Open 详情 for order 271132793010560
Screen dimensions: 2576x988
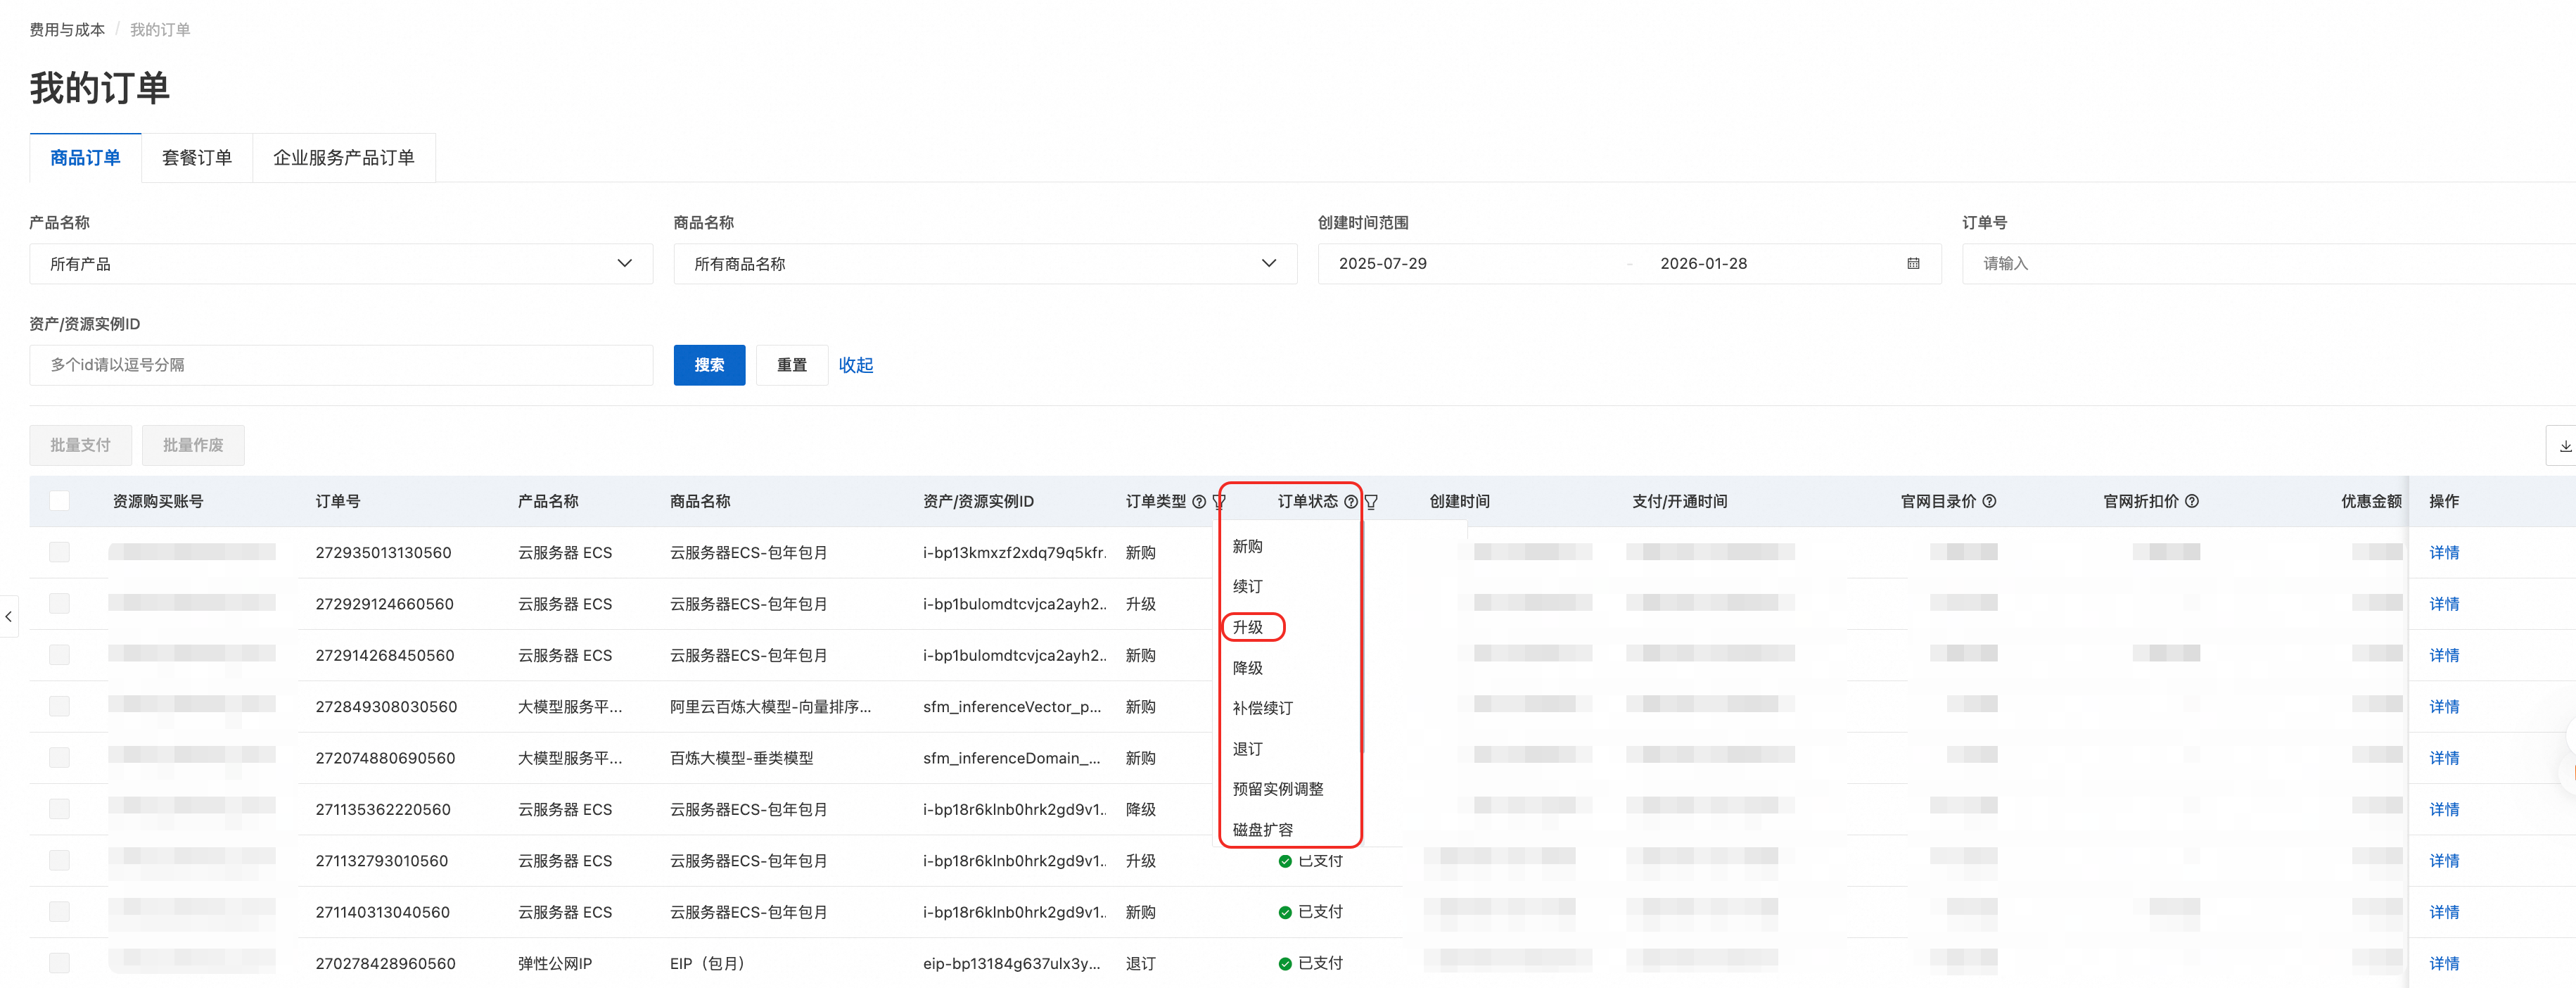2444,861
